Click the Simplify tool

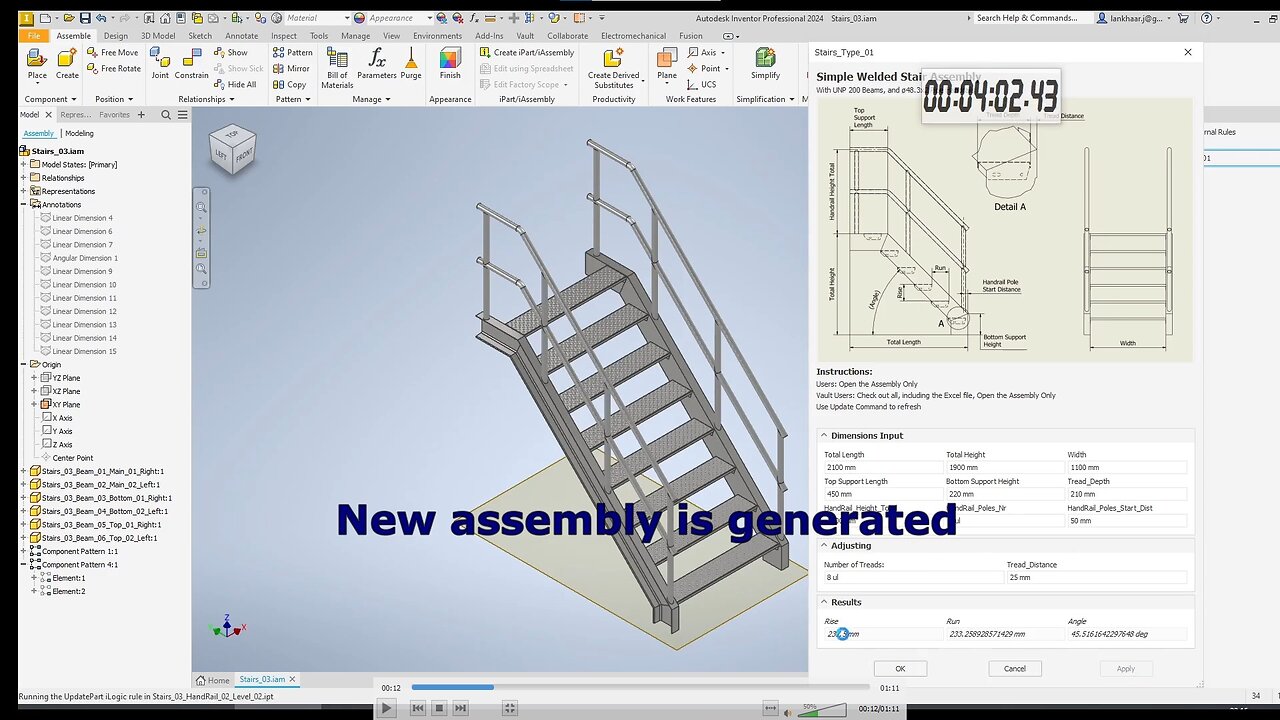[x=765, y=64]
